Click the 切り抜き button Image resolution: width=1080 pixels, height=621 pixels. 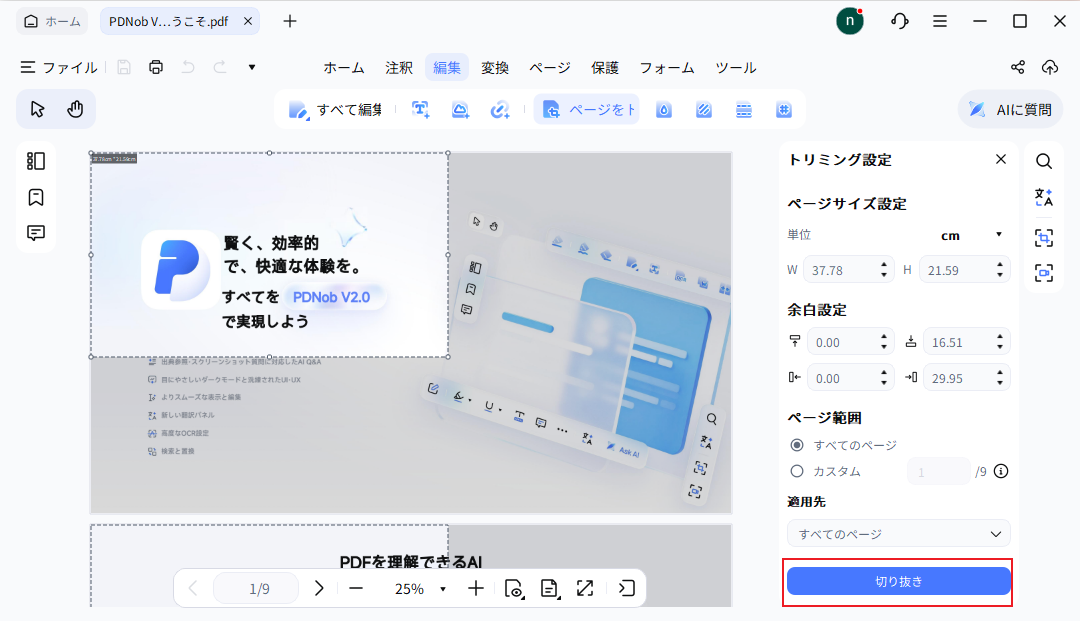(897, 581)
